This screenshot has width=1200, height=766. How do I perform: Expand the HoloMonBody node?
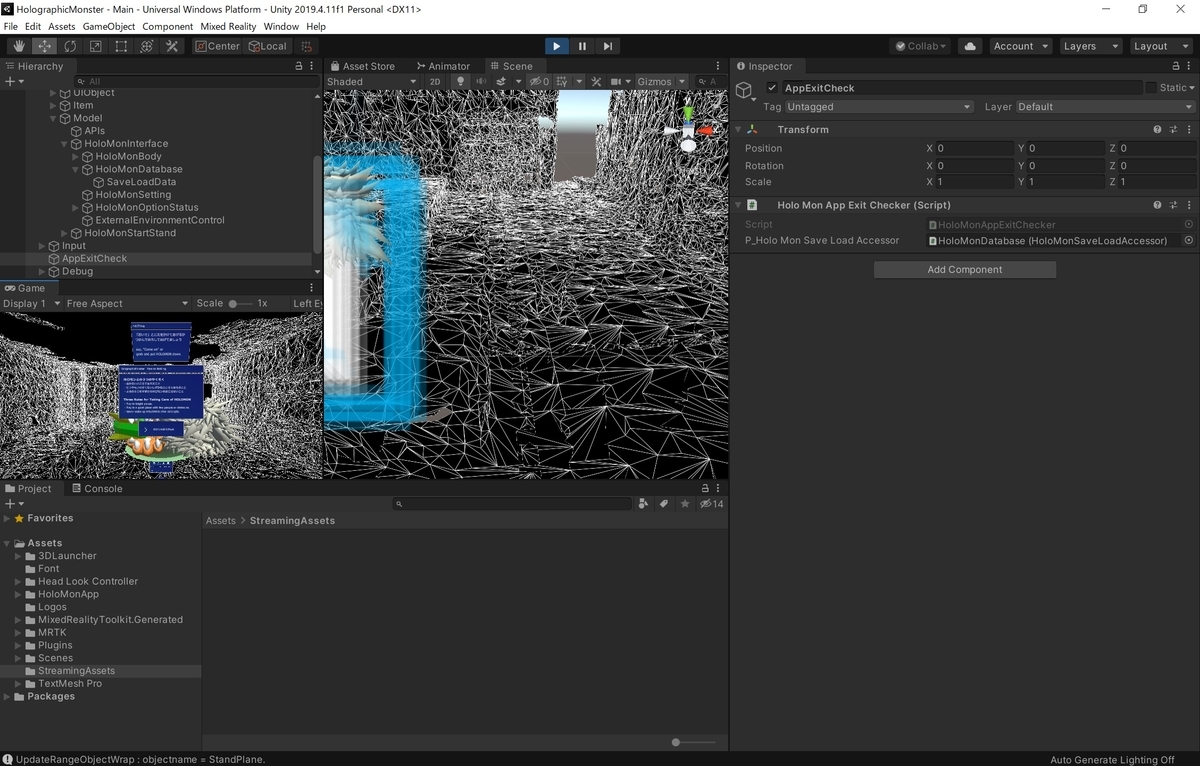[75, 157]
